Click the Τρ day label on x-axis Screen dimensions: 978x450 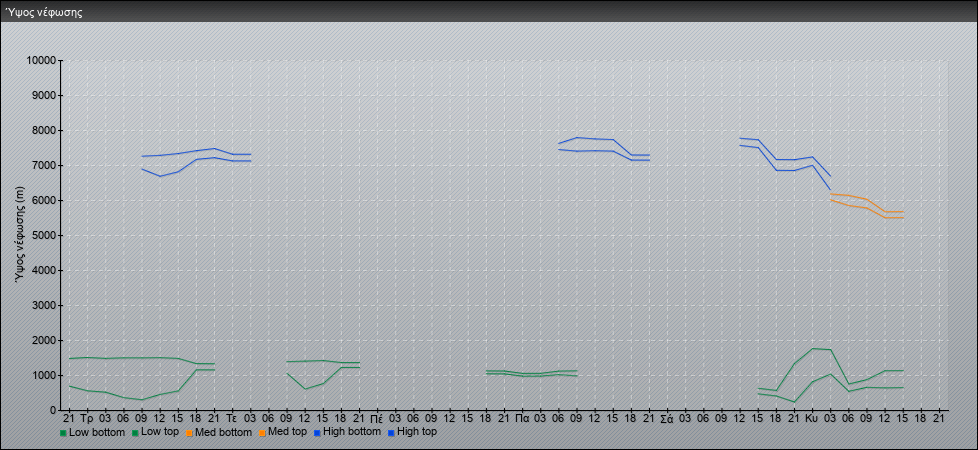pos(87,418)
